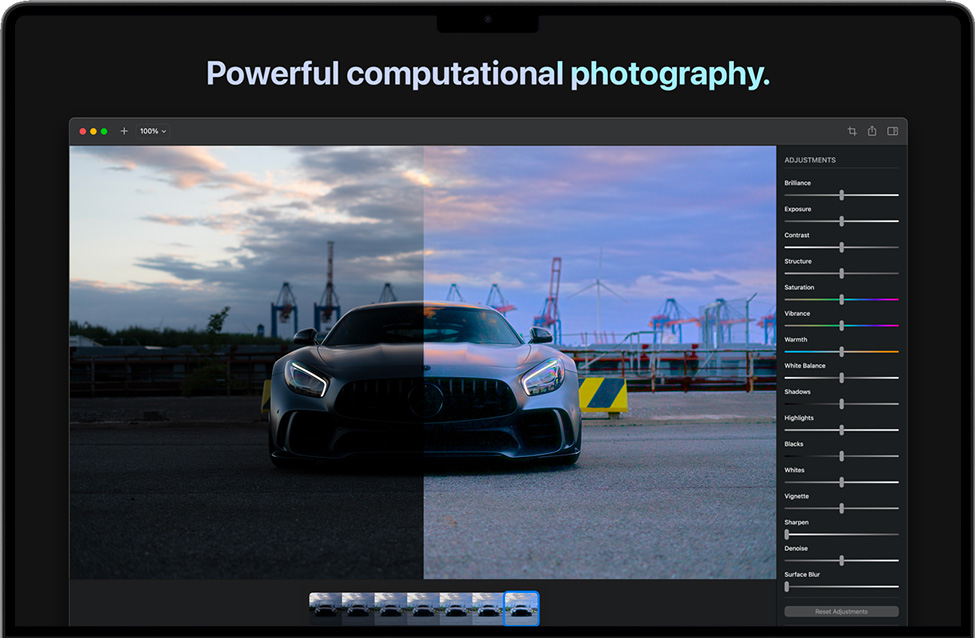Click the Vignette slider handle

842,508
